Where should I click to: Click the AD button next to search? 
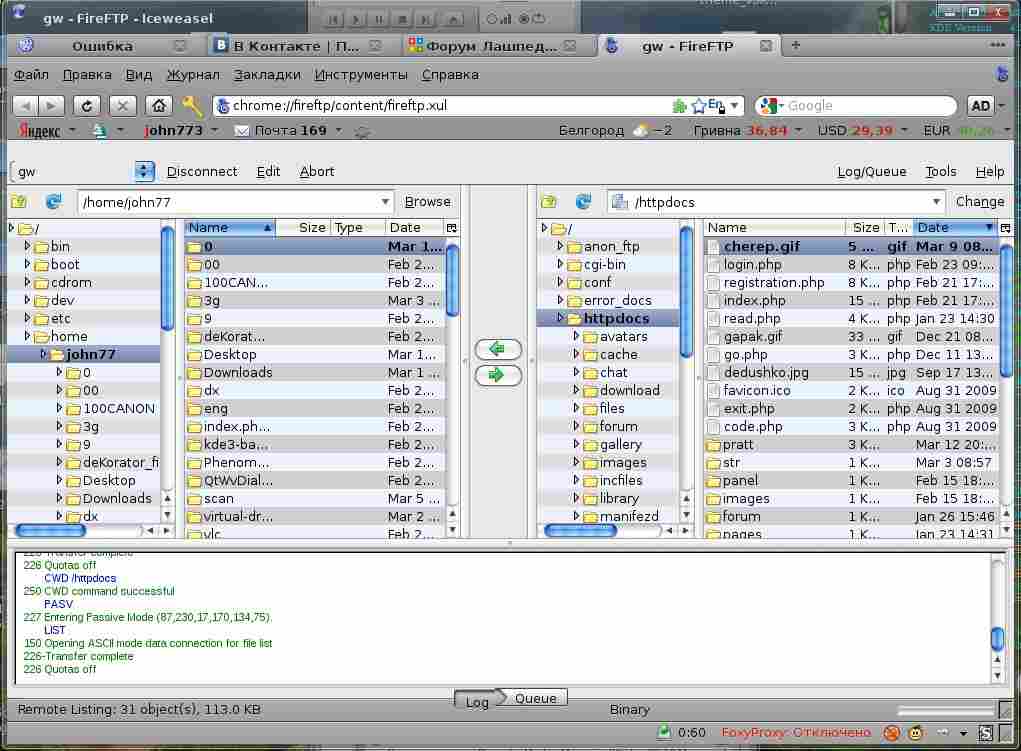point(981,106)
